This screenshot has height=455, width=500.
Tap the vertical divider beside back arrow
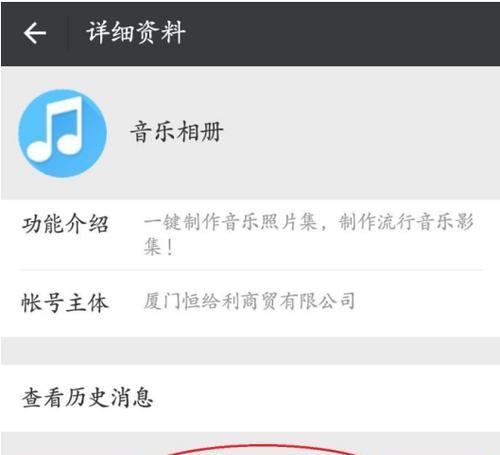68,33
